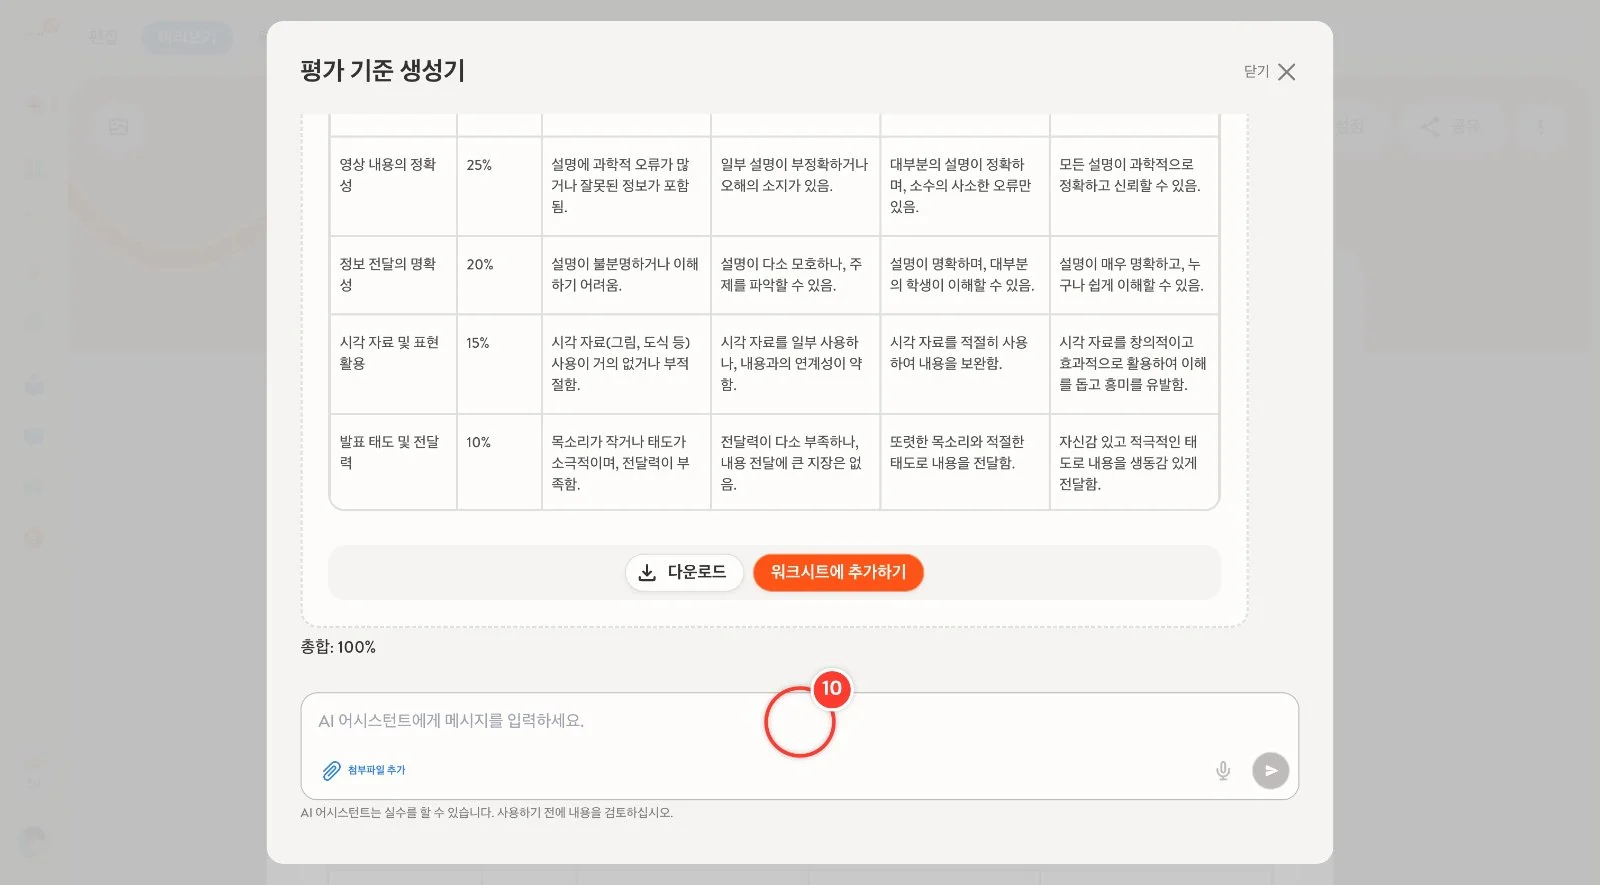Click the paperclip attachment icon
This screenshot has height=885, width=1600.
pos(331,770)
